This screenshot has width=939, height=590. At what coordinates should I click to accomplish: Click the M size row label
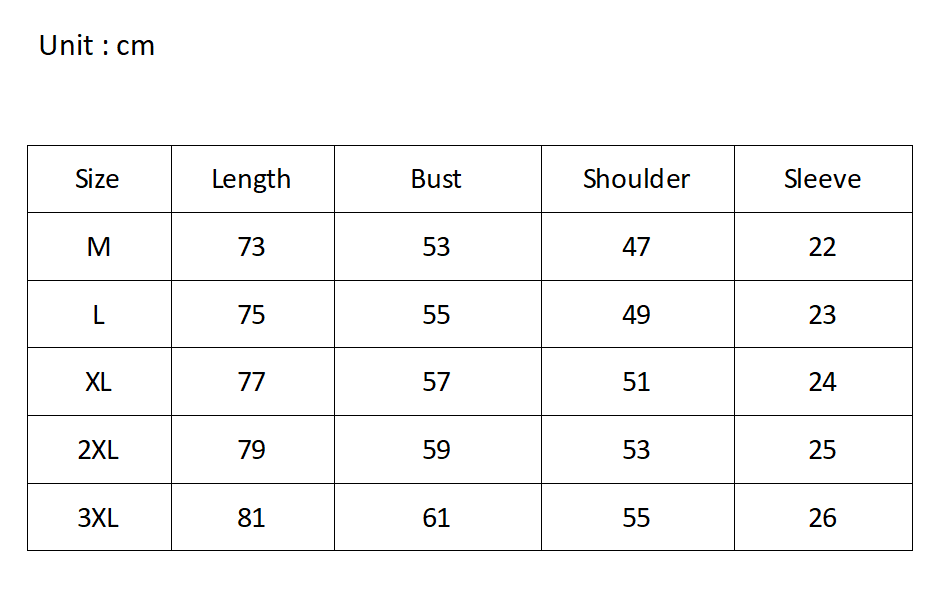[x=98, y=247]
